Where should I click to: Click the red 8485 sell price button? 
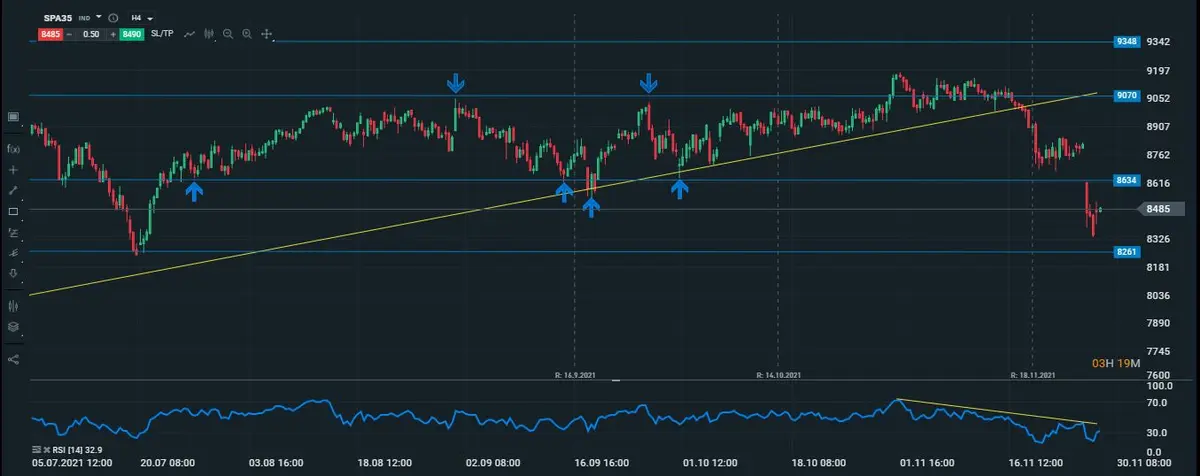click(52, 34)
